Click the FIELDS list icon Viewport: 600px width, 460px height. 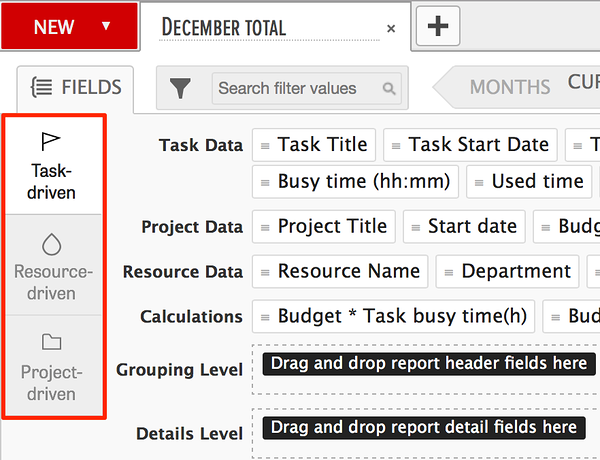point(41,87)
